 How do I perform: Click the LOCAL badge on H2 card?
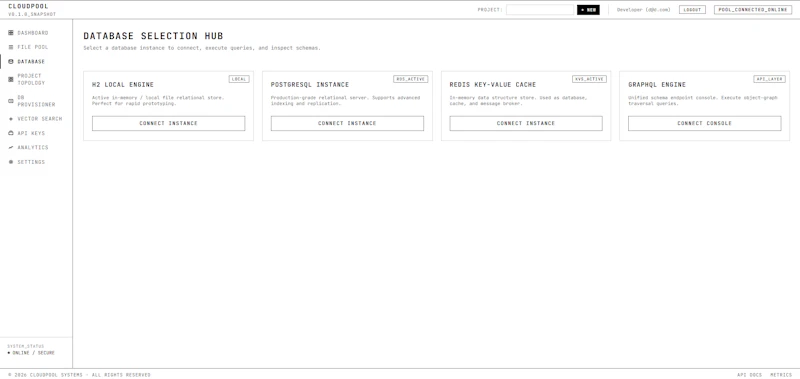pyautogui.click(x=239, y=79)
